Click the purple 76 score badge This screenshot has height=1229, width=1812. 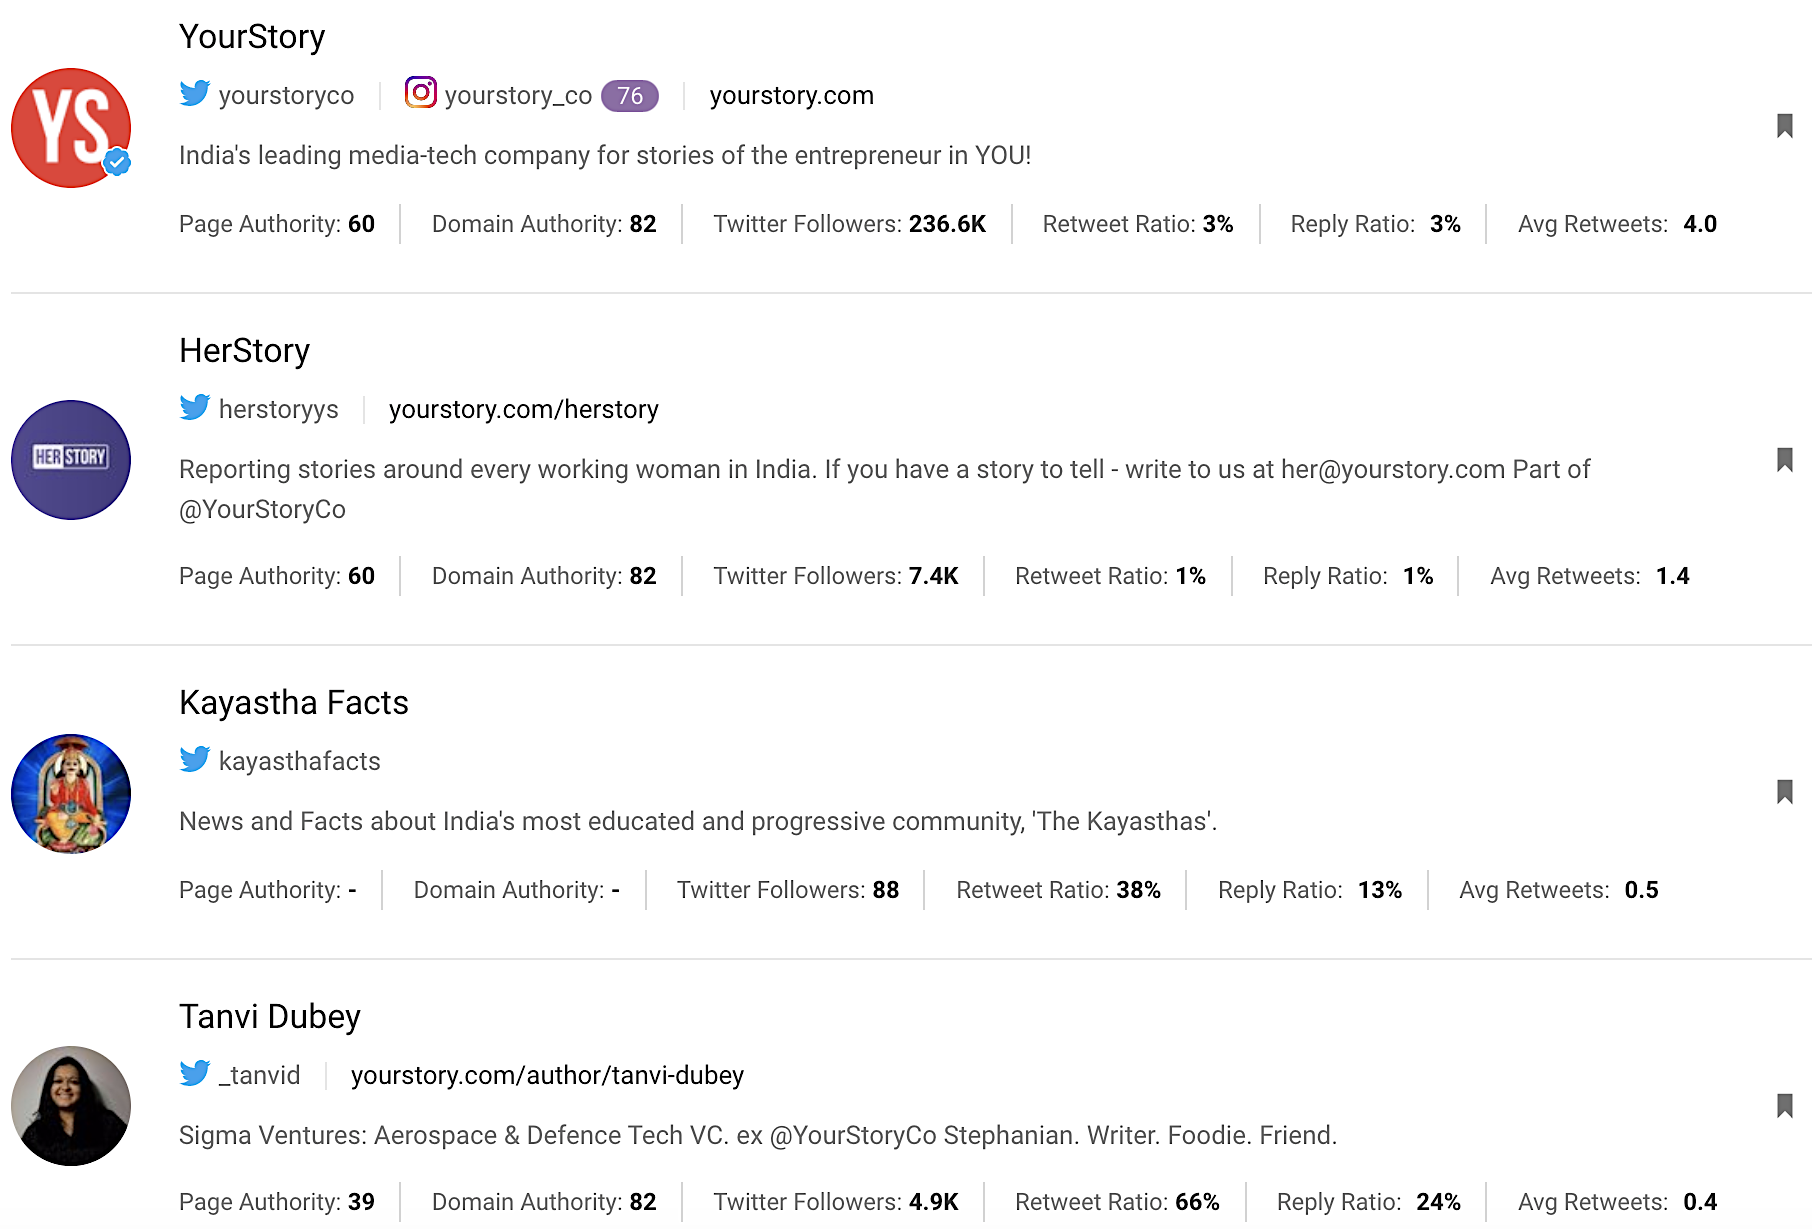click(x=630, y=96)
